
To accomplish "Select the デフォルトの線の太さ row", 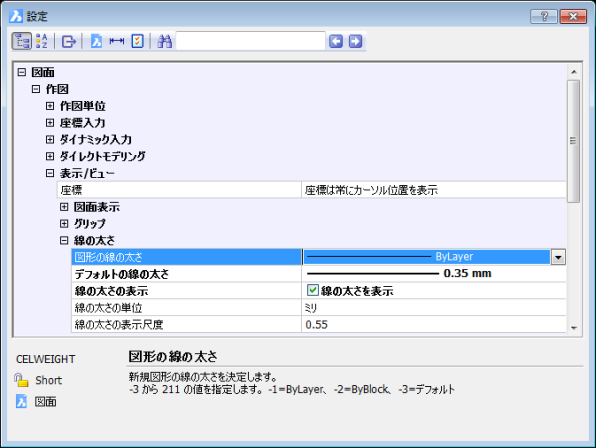I will coord(319,274).
